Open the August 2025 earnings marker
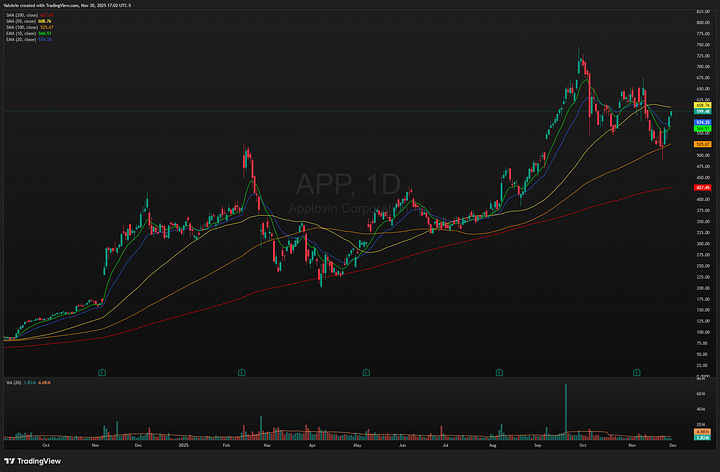Viewport: 720px width, 472px height. (x=499, y=372)
